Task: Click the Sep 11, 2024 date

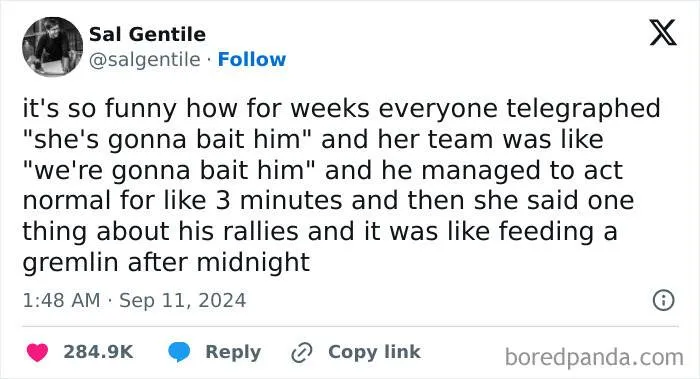Action: tap(183, 300)
